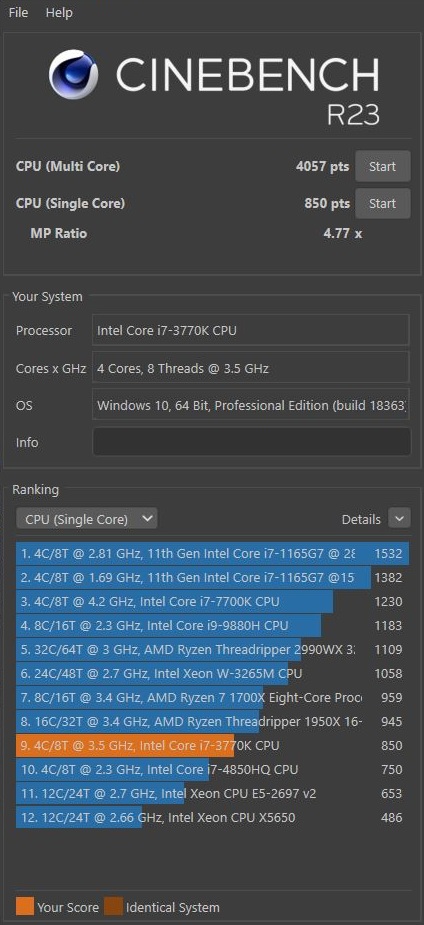
Task: Expand the Details chevron dropdown
Action: pyautogui.click(x=399, y=519)
